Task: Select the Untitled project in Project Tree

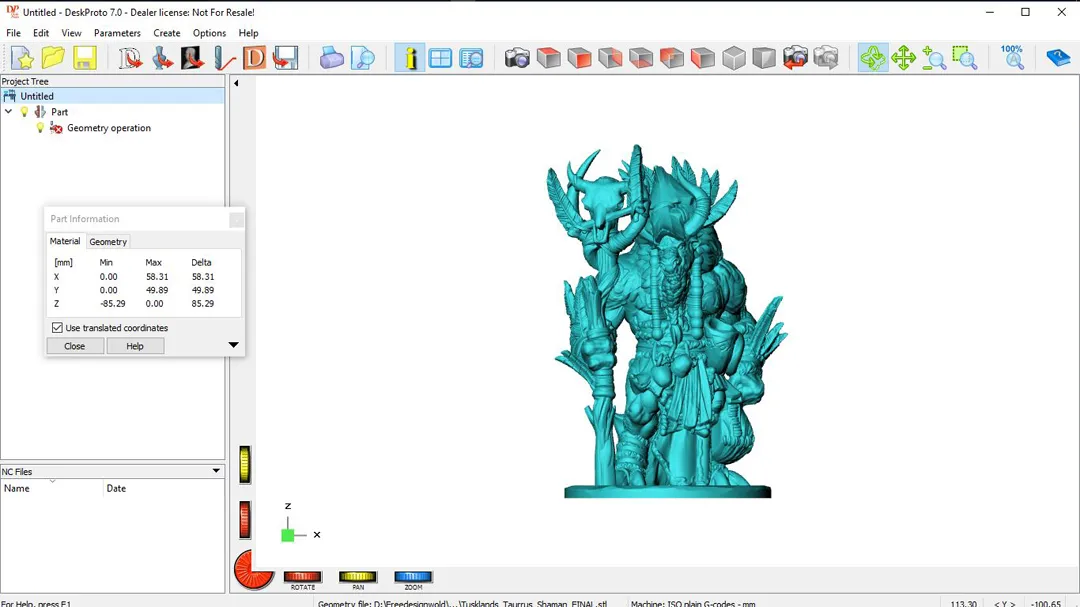Action: tap(37, 96)
